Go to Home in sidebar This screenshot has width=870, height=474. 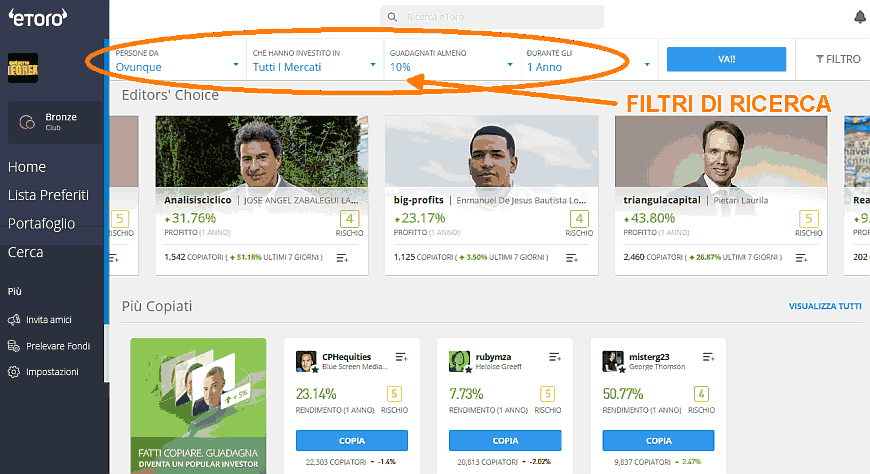[27, 167]
